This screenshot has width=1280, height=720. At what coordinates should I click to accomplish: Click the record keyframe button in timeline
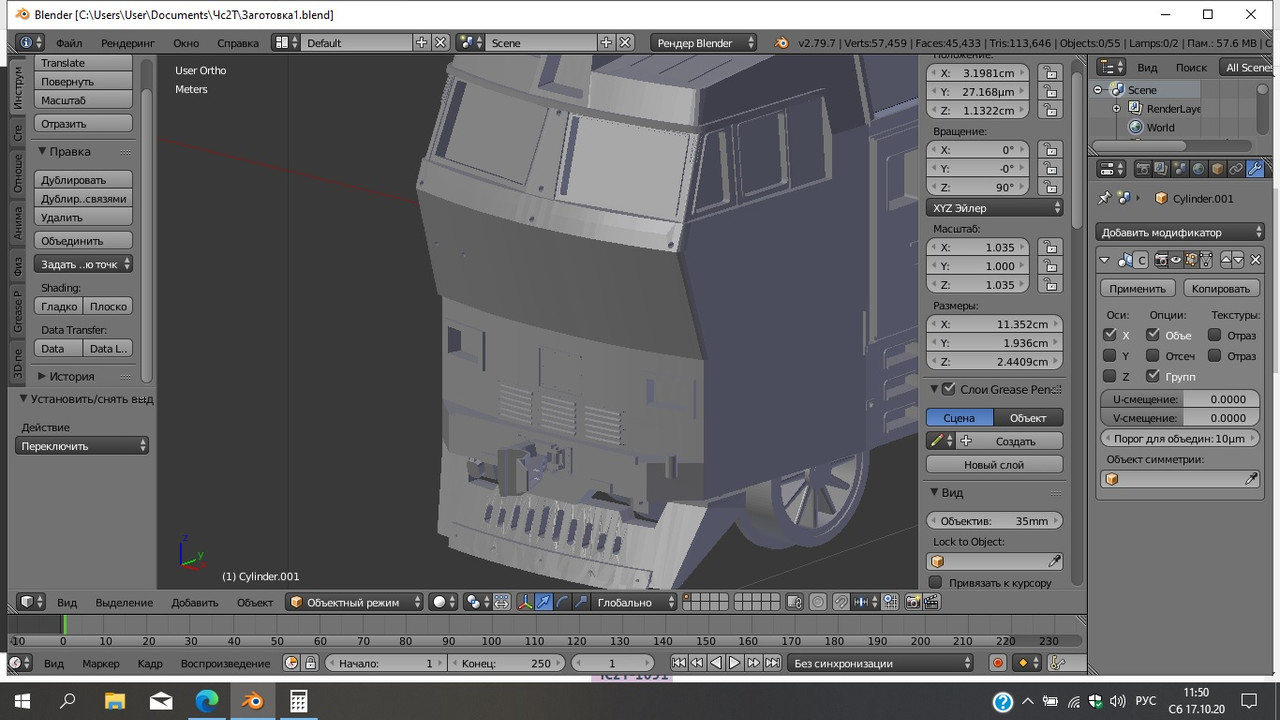[997, 663]
